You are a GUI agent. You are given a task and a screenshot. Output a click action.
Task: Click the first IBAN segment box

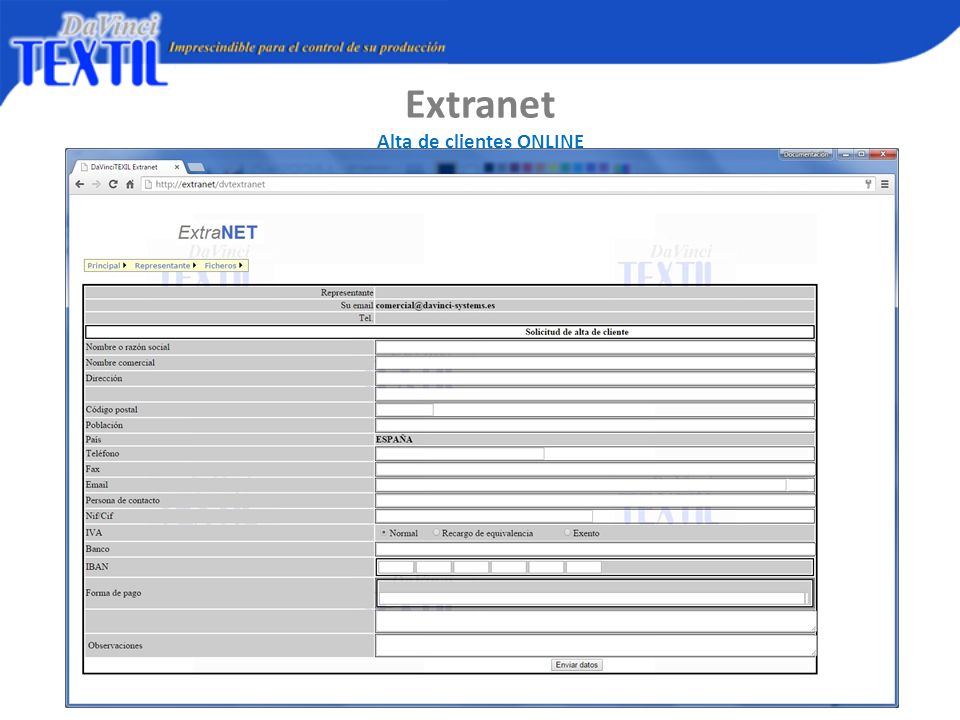pyautogui.click(x=396, y=567)
